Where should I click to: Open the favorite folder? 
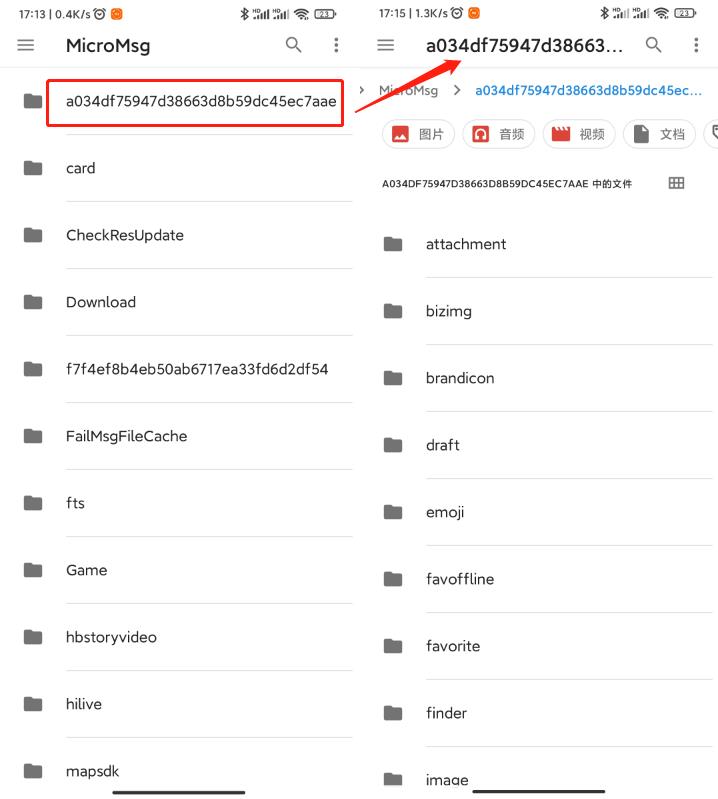453,646
